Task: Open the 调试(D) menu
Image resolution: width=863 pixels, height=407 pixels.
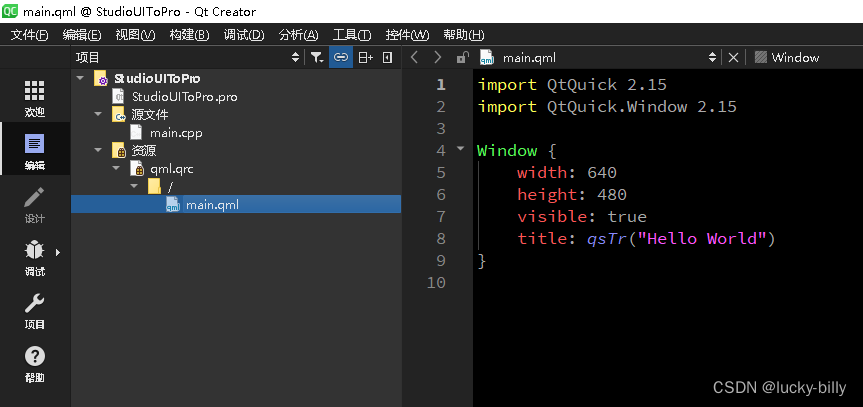Action: (244, 35)
